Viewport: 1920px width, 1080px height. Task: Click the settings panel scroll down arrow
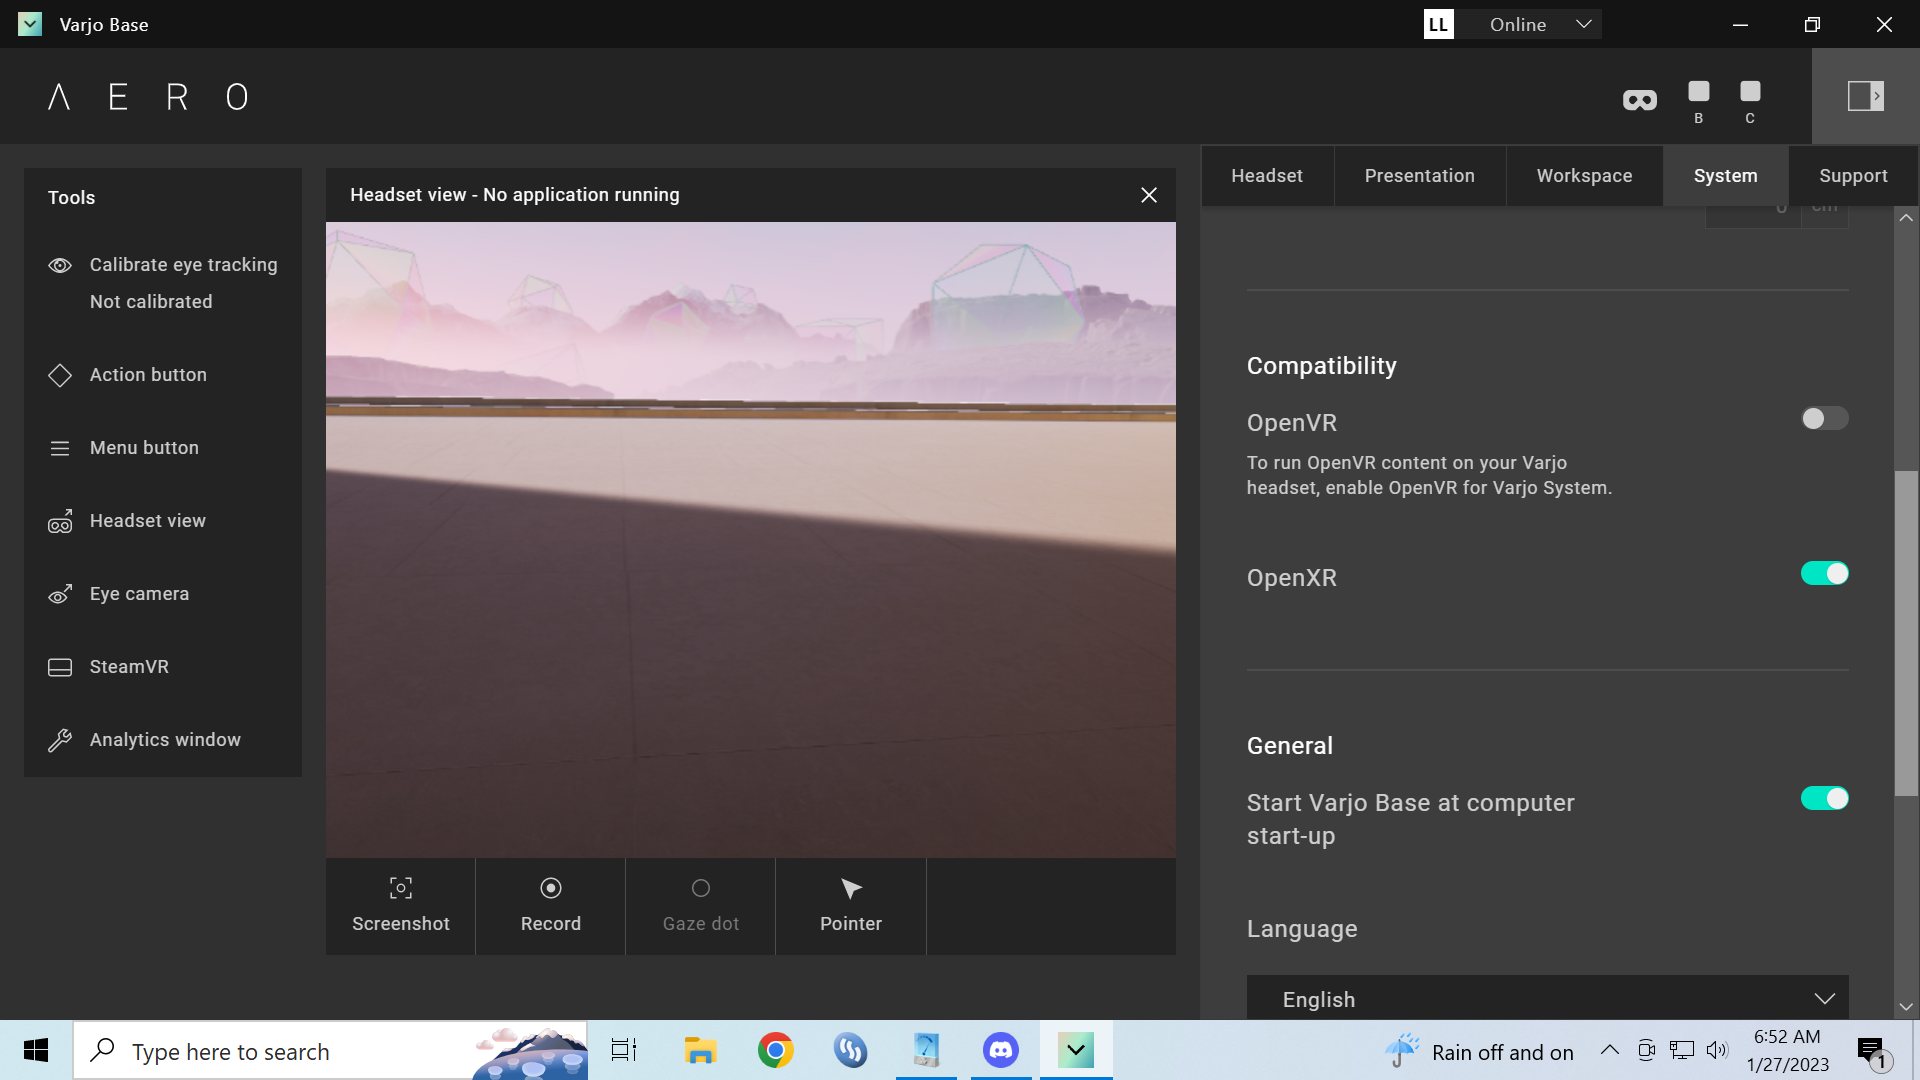(x=1906, y=1007)
